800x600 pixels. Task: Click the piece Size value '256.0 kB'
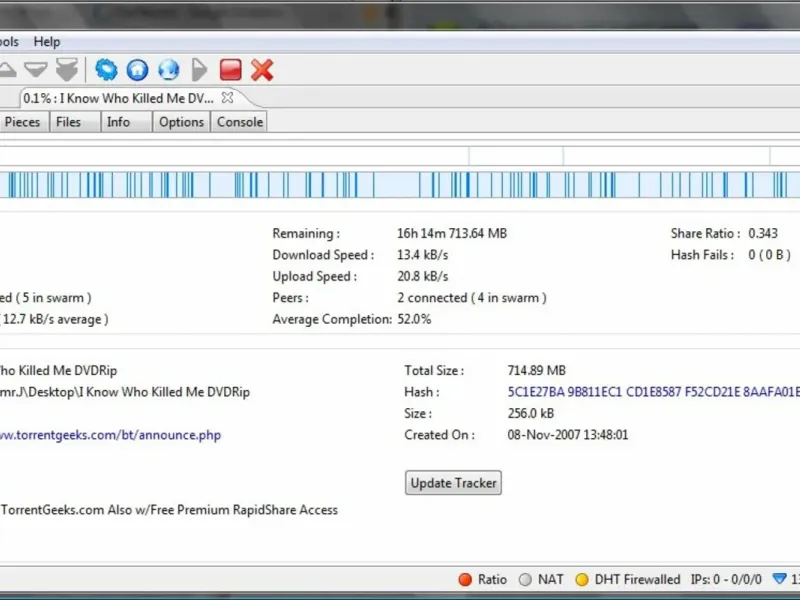pos(531,413)
